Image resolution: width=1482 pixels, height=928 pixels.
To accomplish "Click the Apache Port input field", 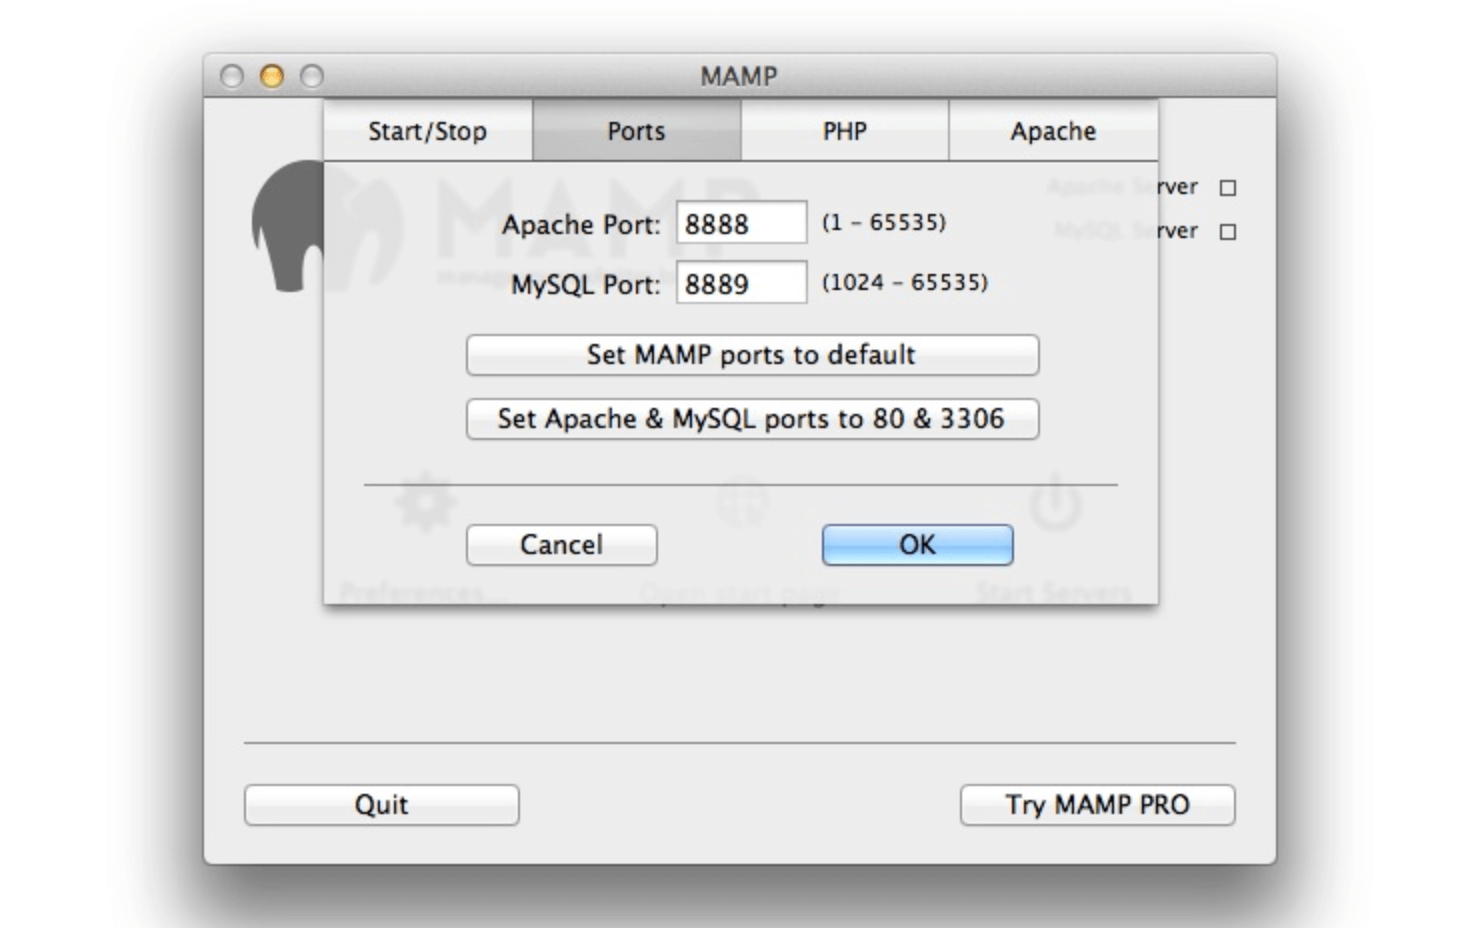I will click(741, 223).
